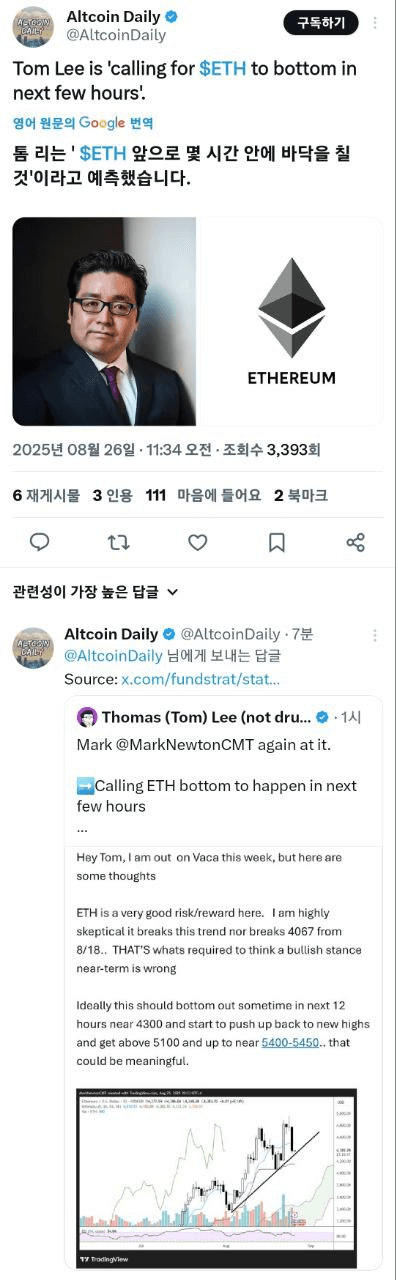Screen dimensions: 396x1280
Task: Click the Altcoin Daily profile avatar at top
Action: tap(33, 26)
